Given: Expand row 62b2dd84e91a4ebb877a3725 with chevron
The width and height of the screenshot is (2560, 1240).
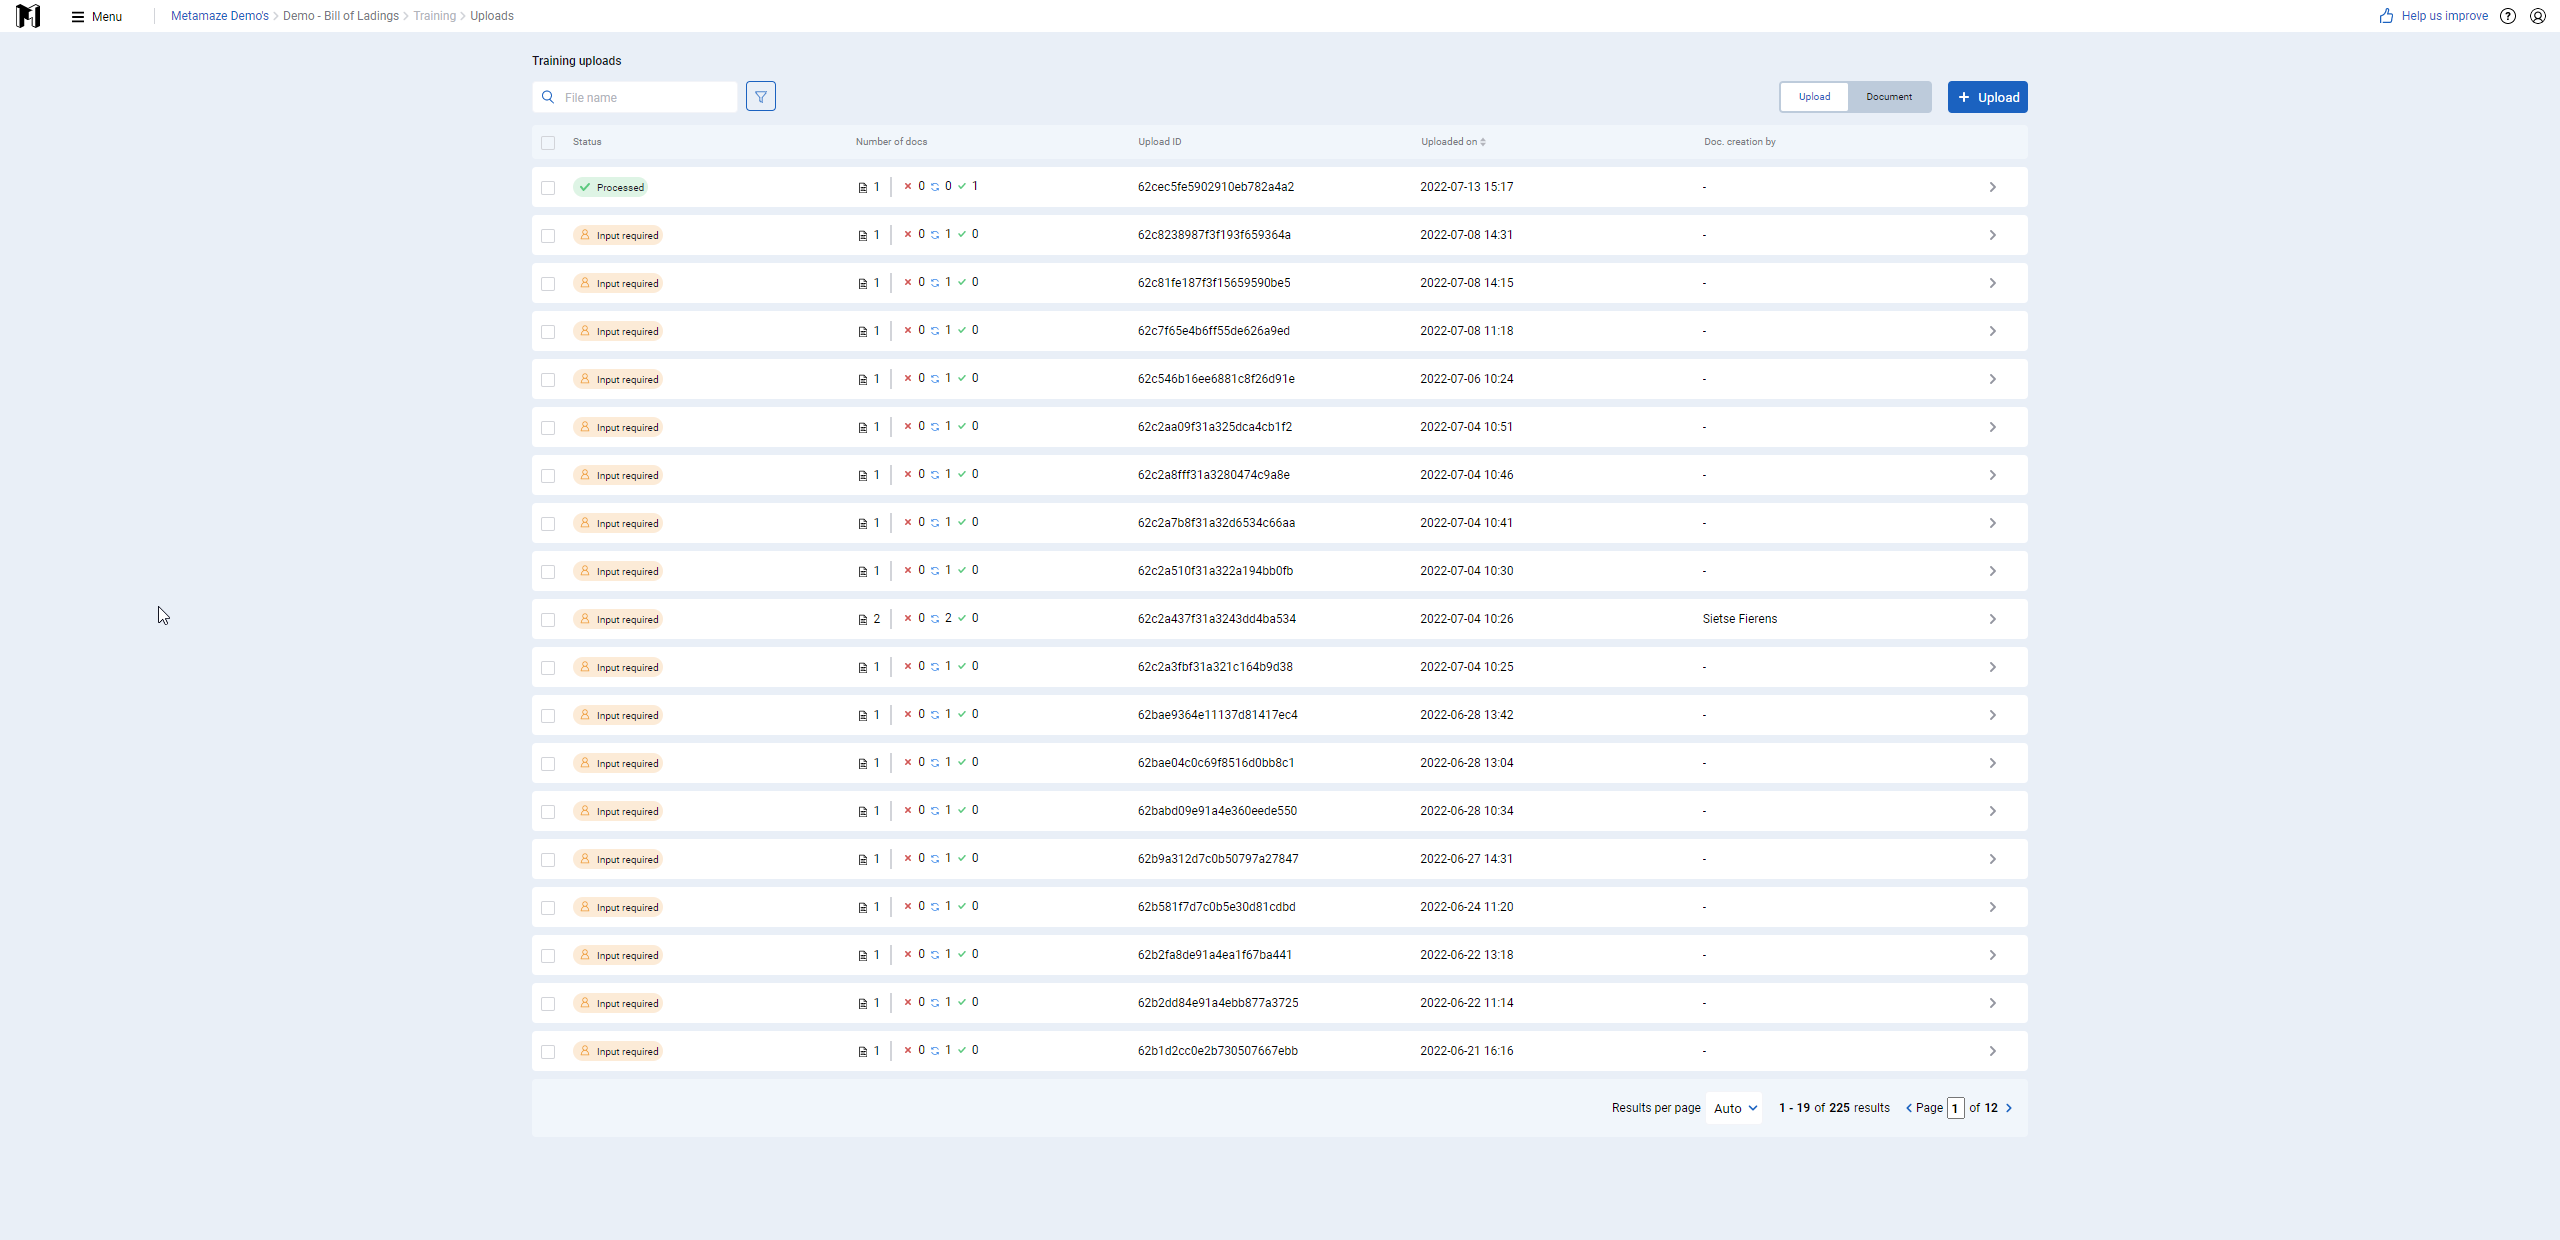Looking at the screenshot, I should (x=1992, y=1003).
